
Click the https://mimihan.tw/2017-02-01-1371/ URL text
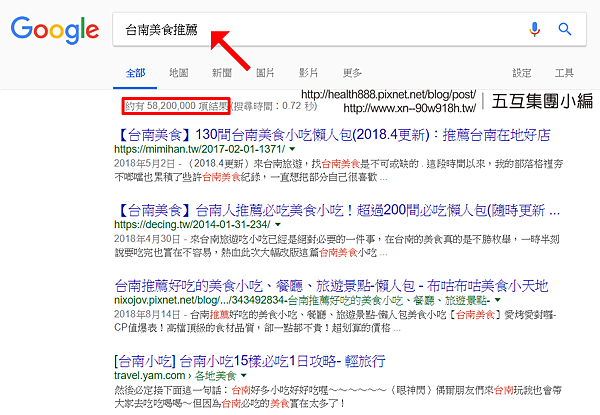(200, 149)
